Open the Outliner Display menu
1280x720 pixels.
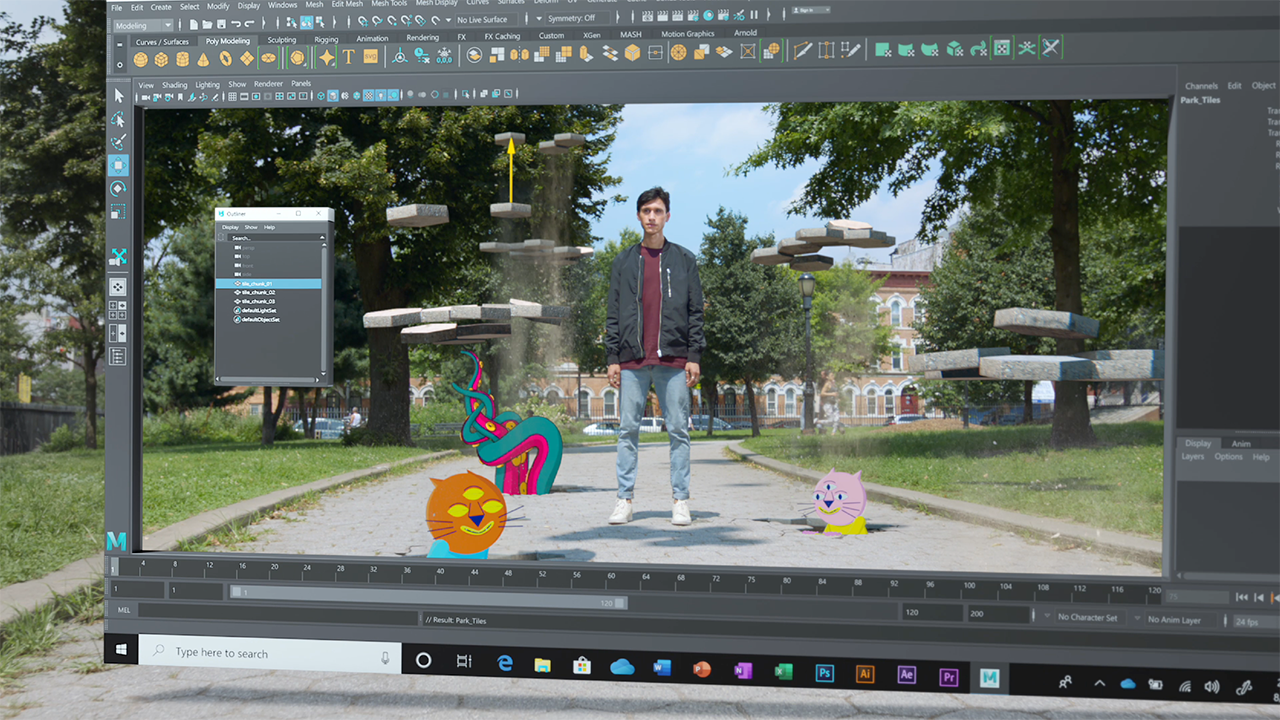[230, 227]
